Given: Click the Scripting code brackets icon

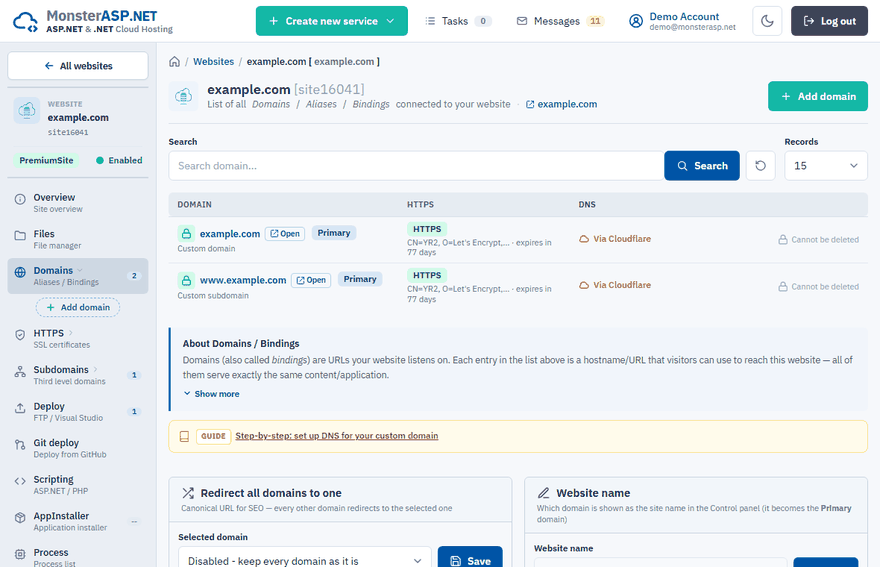Looking at the screenshot, I should 20,481.
